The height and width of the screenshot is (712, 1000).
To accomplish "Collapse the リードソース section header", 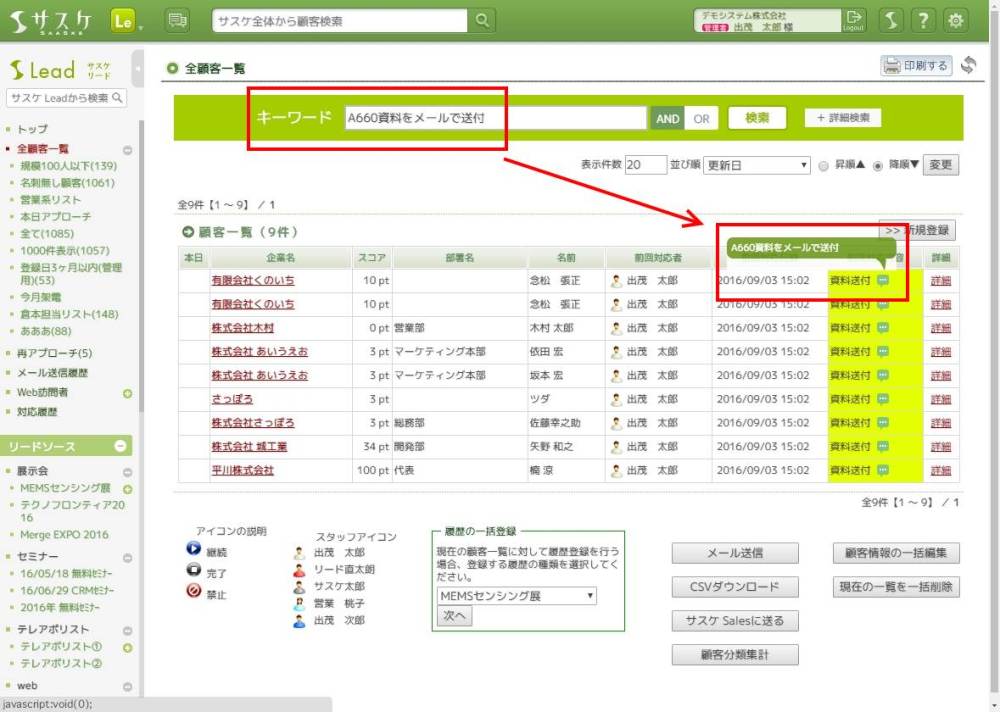I will [120, 446].
